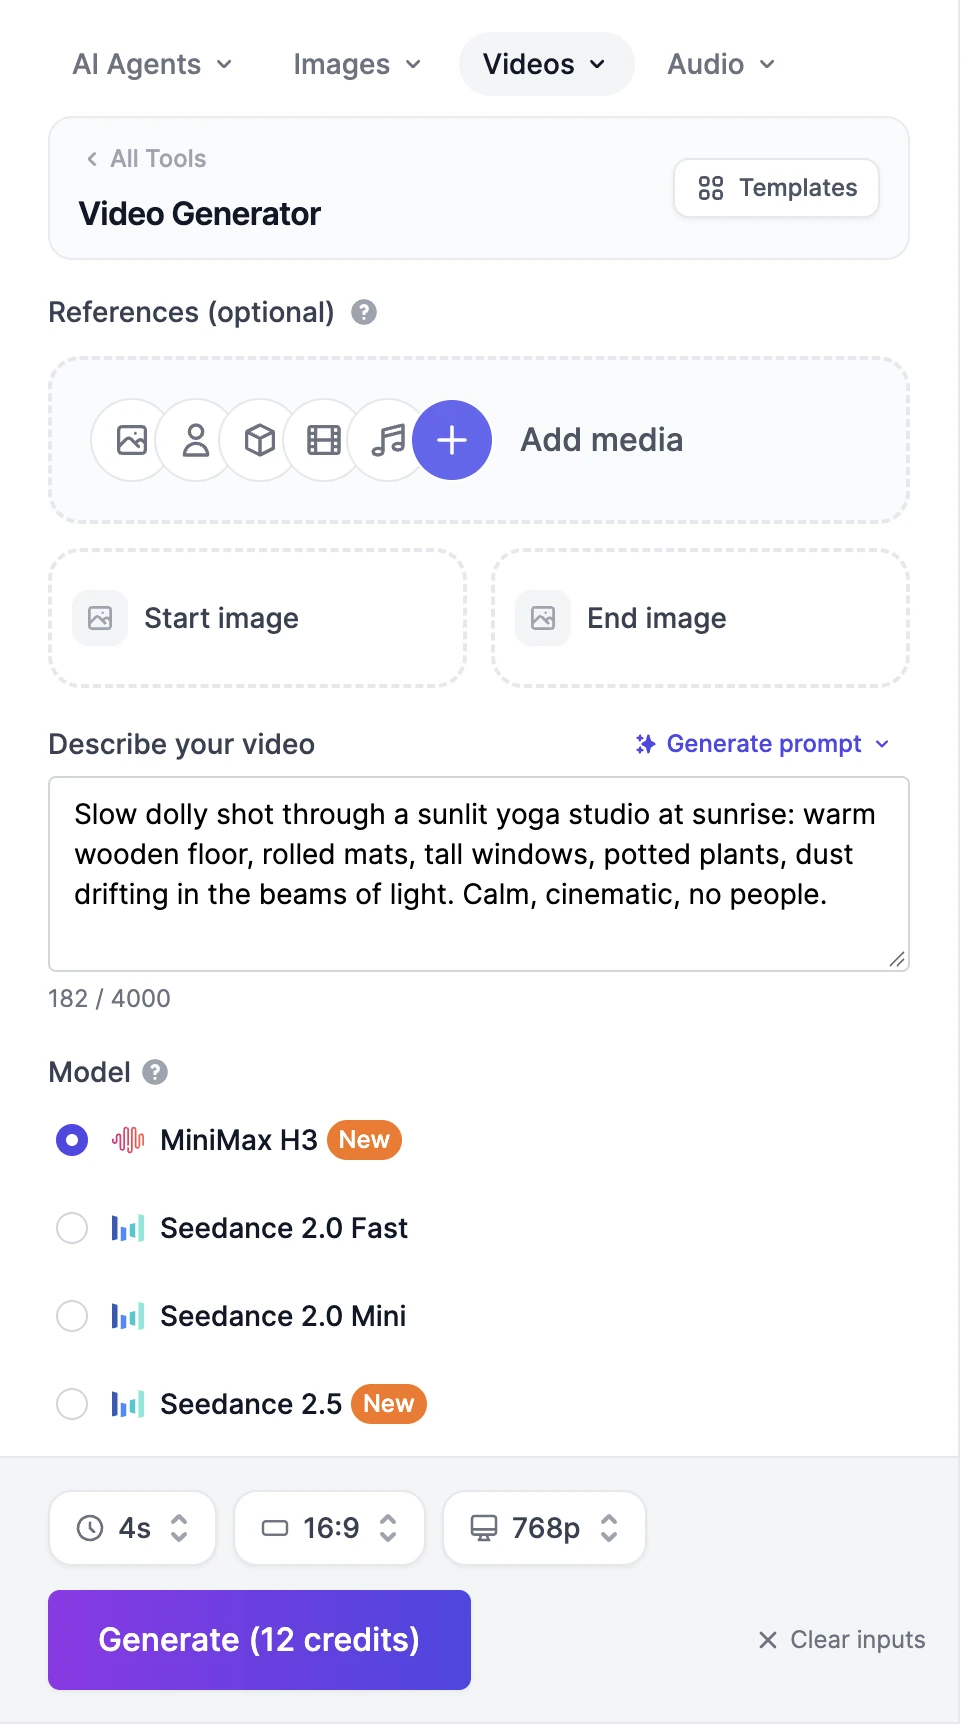976x1724 pixels.
Task: Click the Seedance 2.0 Fast bars logo
Action: [x=128, y=1228]
